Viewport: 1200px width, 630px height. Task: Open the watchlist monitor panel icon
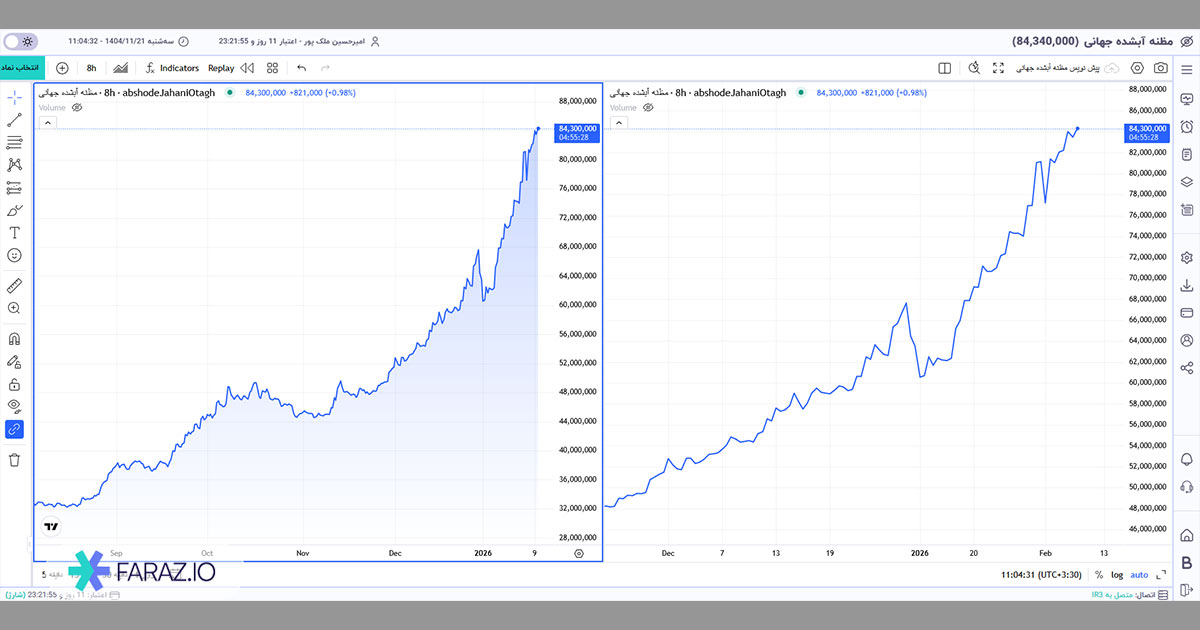(1186, 99)
